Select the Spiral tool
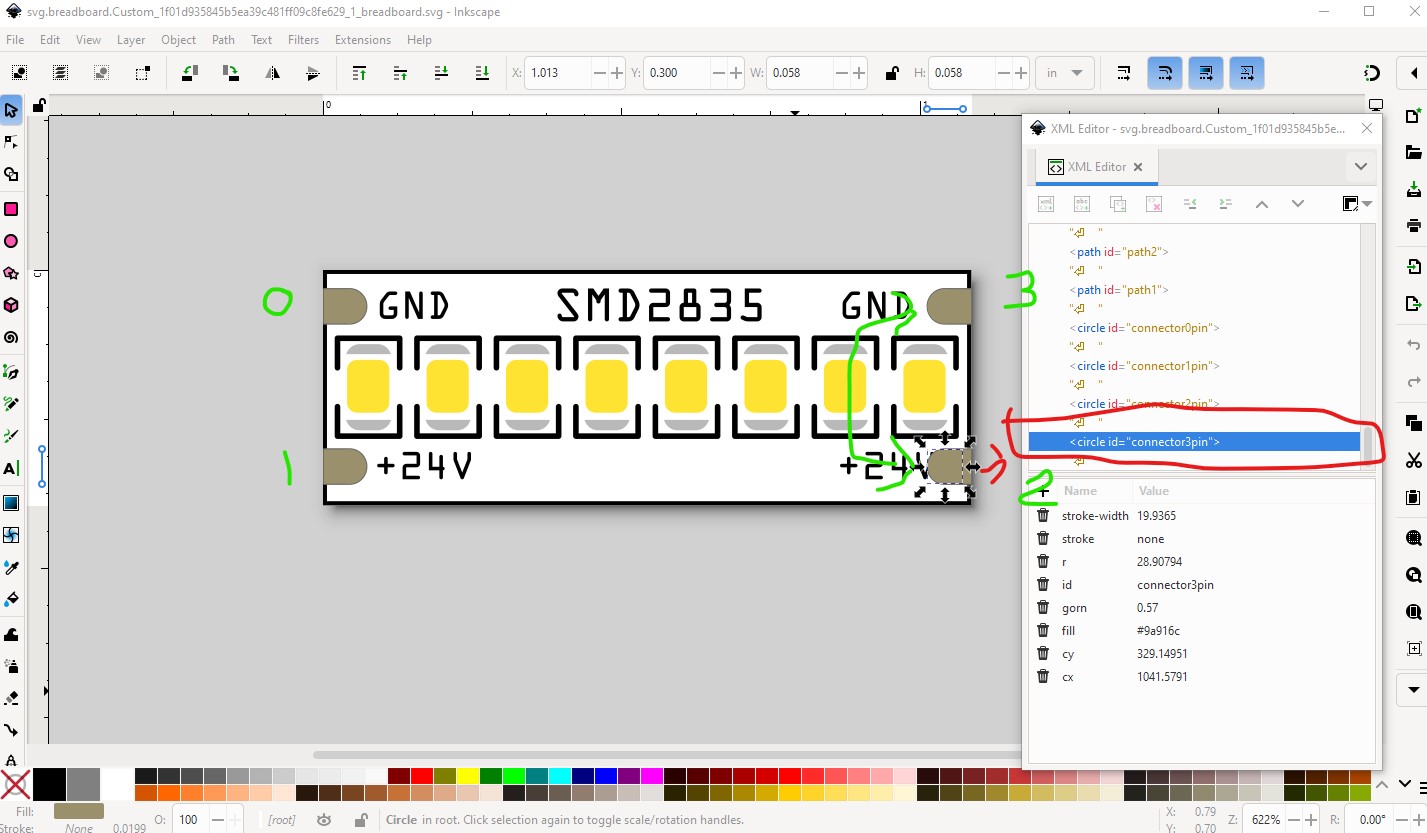Image resolution: width=1427 pixels, height=833 pixels. [11, 338]
